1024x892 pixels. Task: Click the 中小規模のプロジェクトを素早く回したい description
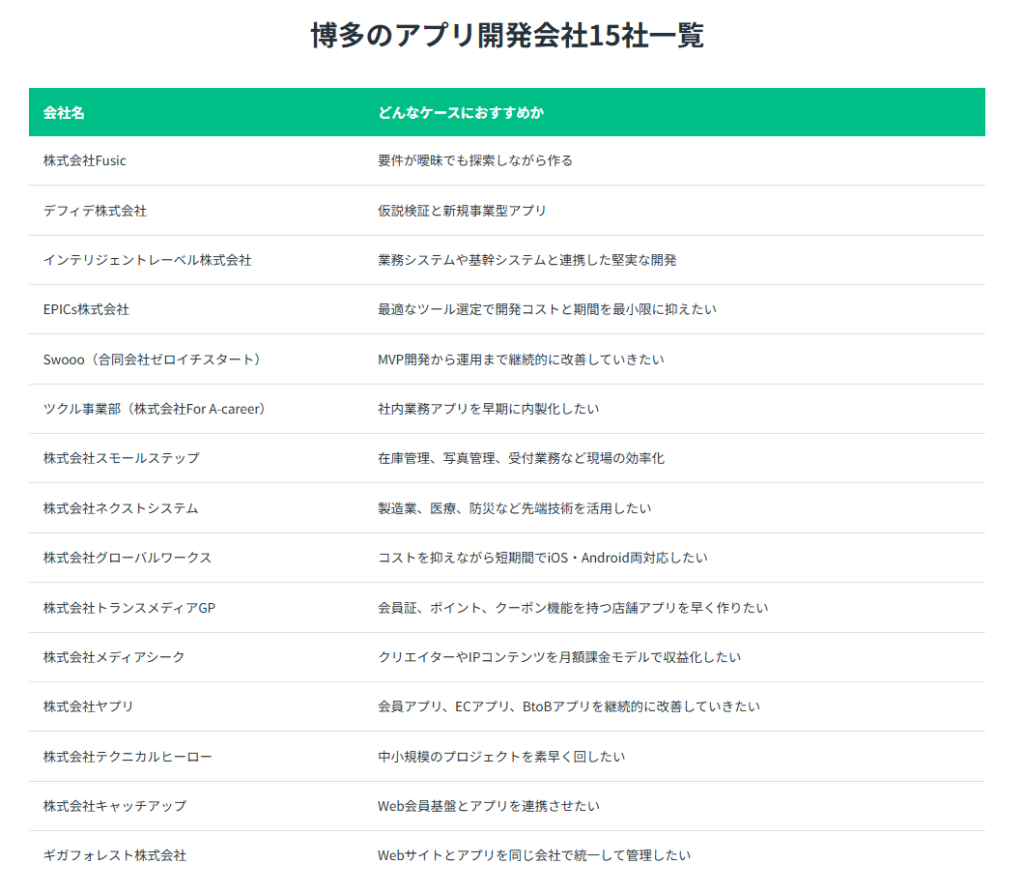(501, 756)
